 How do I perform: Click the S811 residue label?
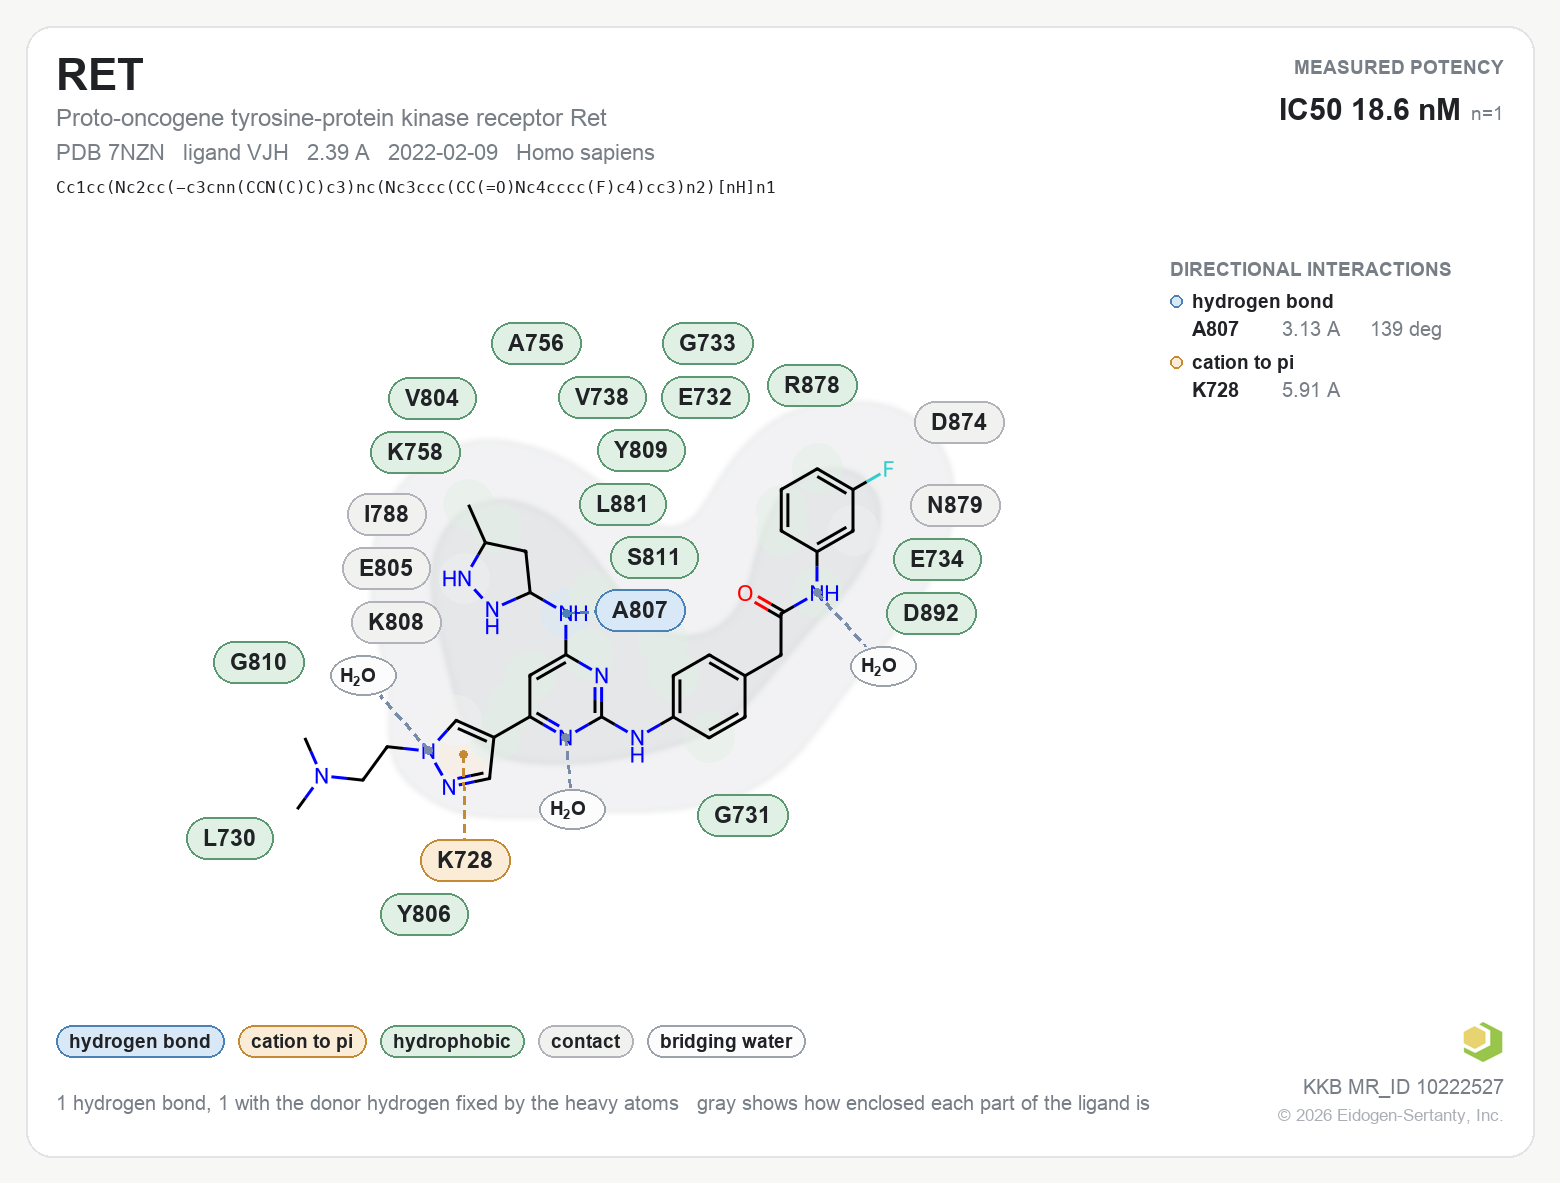click(654, 557)
